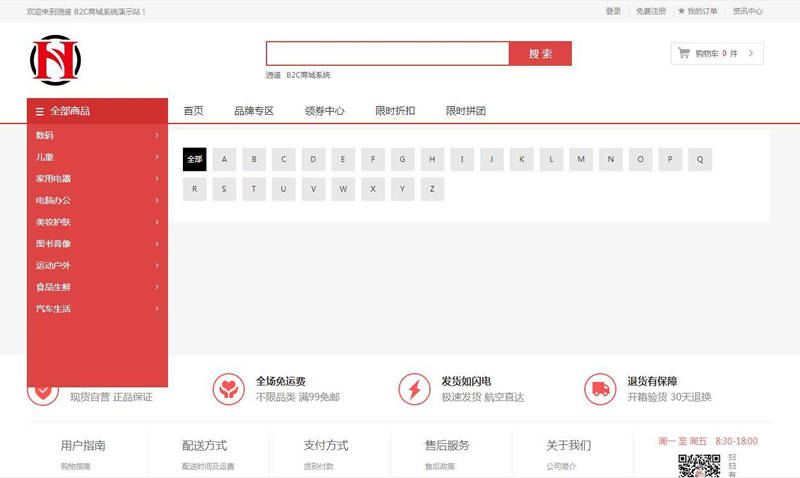Click the B2C商城系统 search suggestion
800x478 pixels.
[308, 75]
